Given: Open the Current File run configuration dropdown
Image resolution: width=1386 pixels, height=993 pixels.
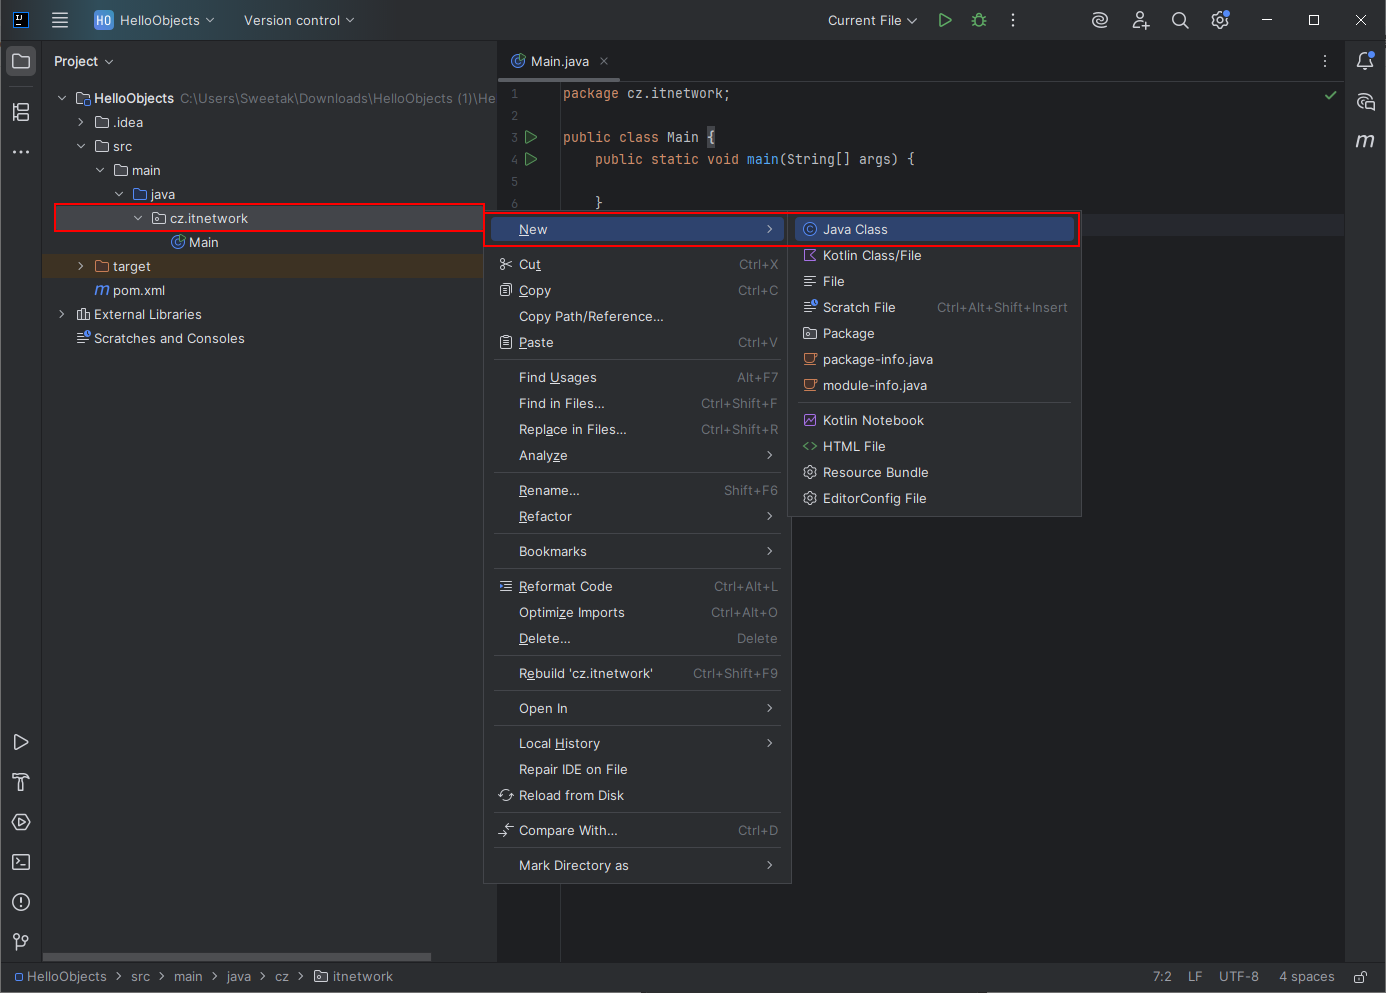Looking at the screenshot, I should coord(872,20).
